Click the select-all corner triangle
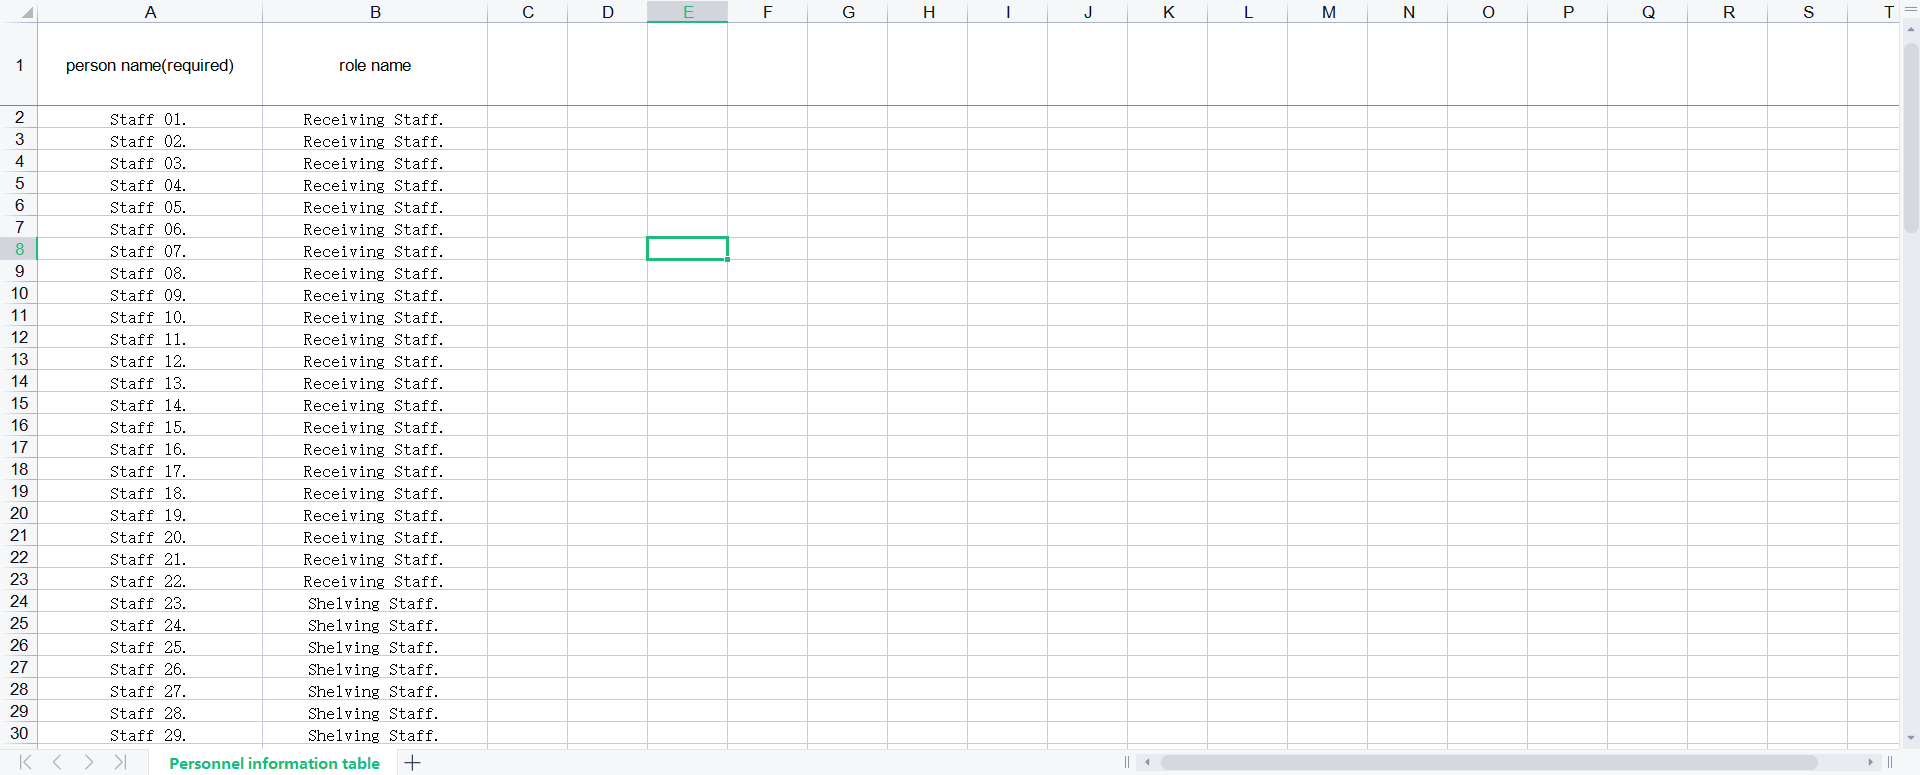Viewport: 1920px width, 775px height. (x=27, y=13)
